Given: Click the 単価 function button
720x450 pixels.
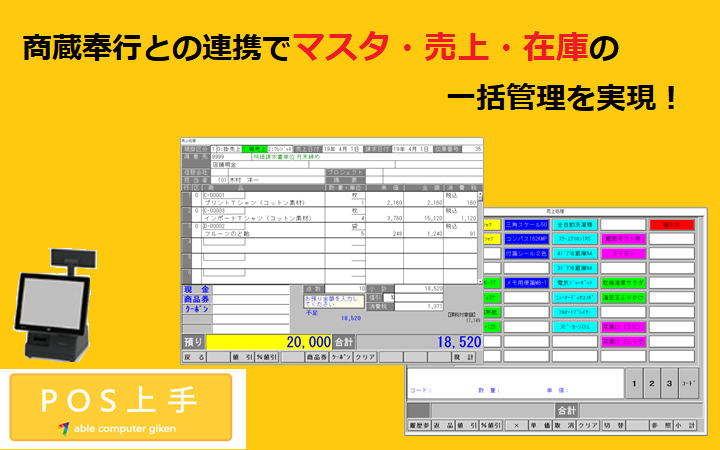Looking at the screenshot, I should click(540, 426).
